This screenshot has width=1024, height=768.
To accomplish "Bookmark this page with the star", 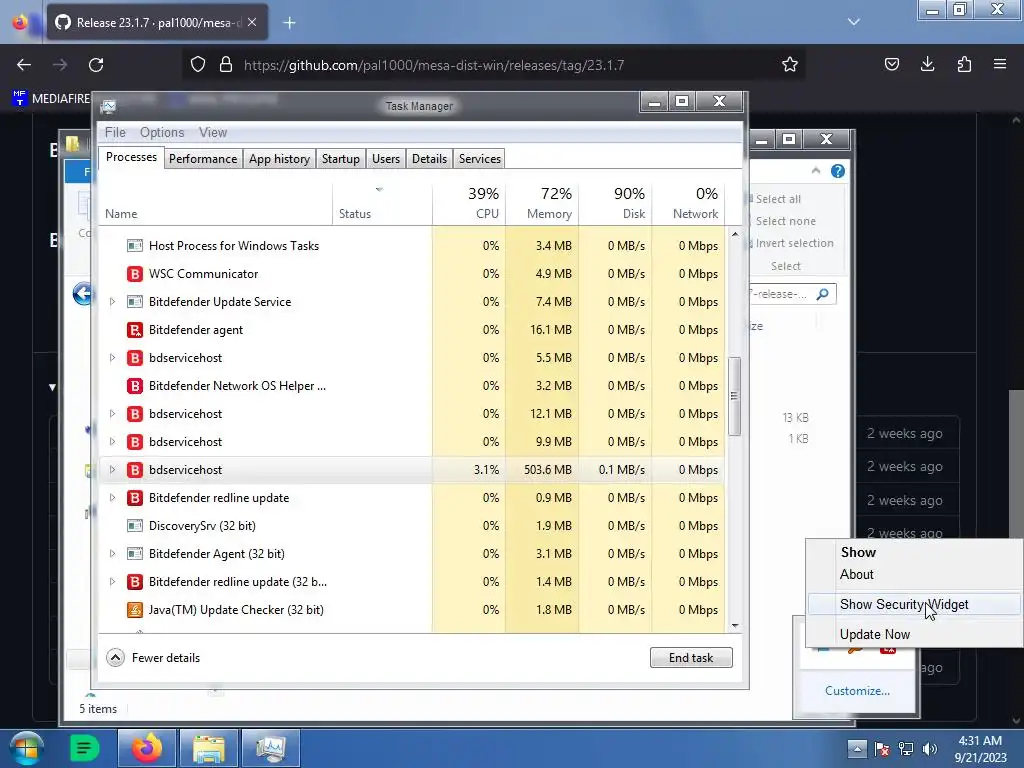I will (790, 65).
